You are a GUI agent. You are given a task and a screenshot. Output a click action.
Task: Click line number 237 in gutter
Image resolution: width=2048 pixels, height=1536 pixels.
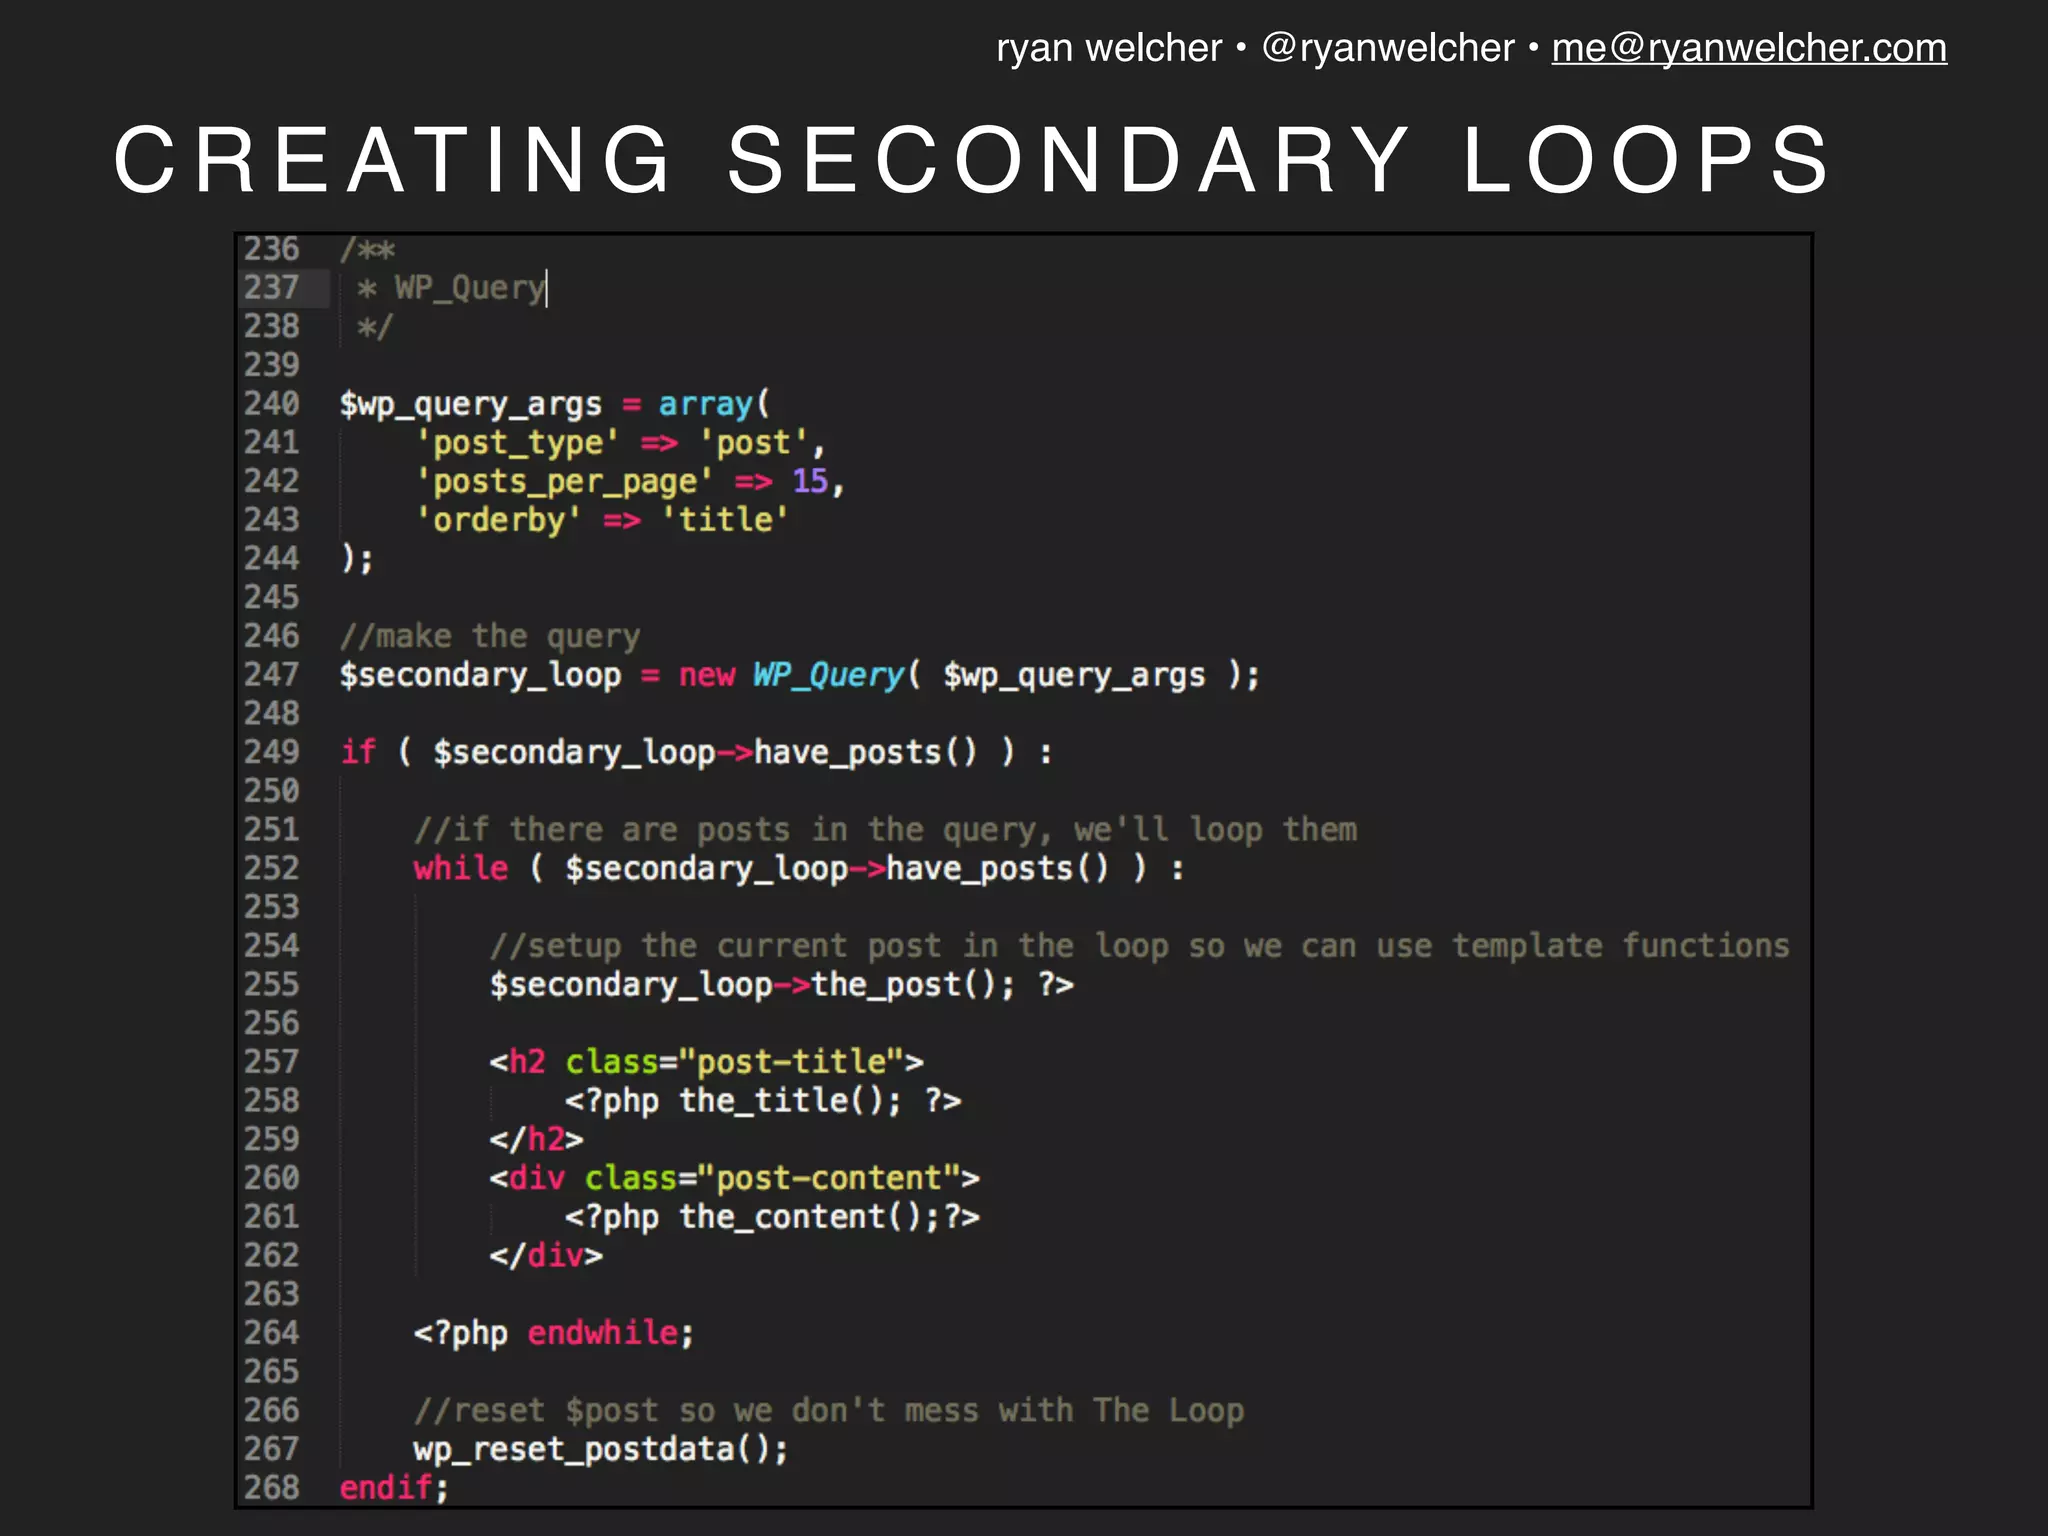[x=271, y=288]
